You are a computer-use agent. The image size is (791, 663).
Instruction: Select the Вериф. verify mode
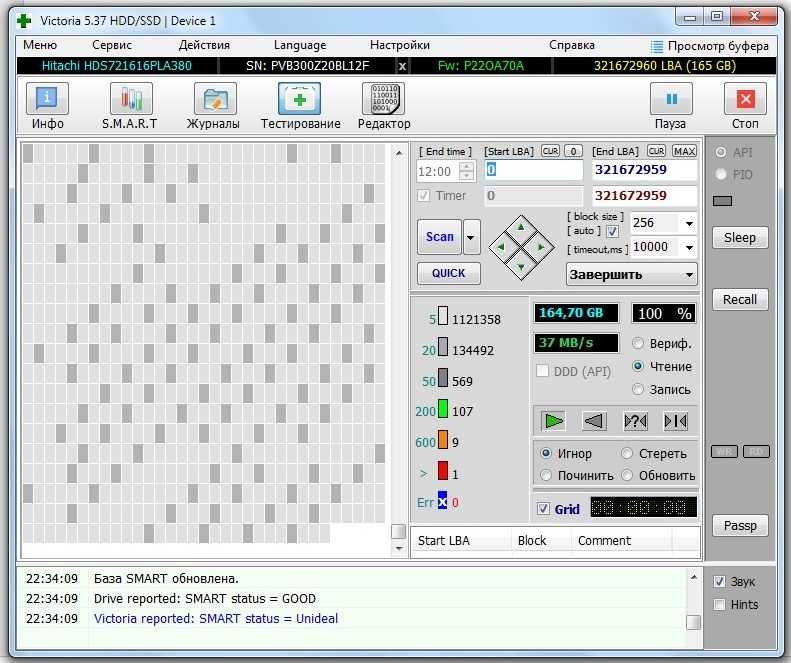[638, 343]
